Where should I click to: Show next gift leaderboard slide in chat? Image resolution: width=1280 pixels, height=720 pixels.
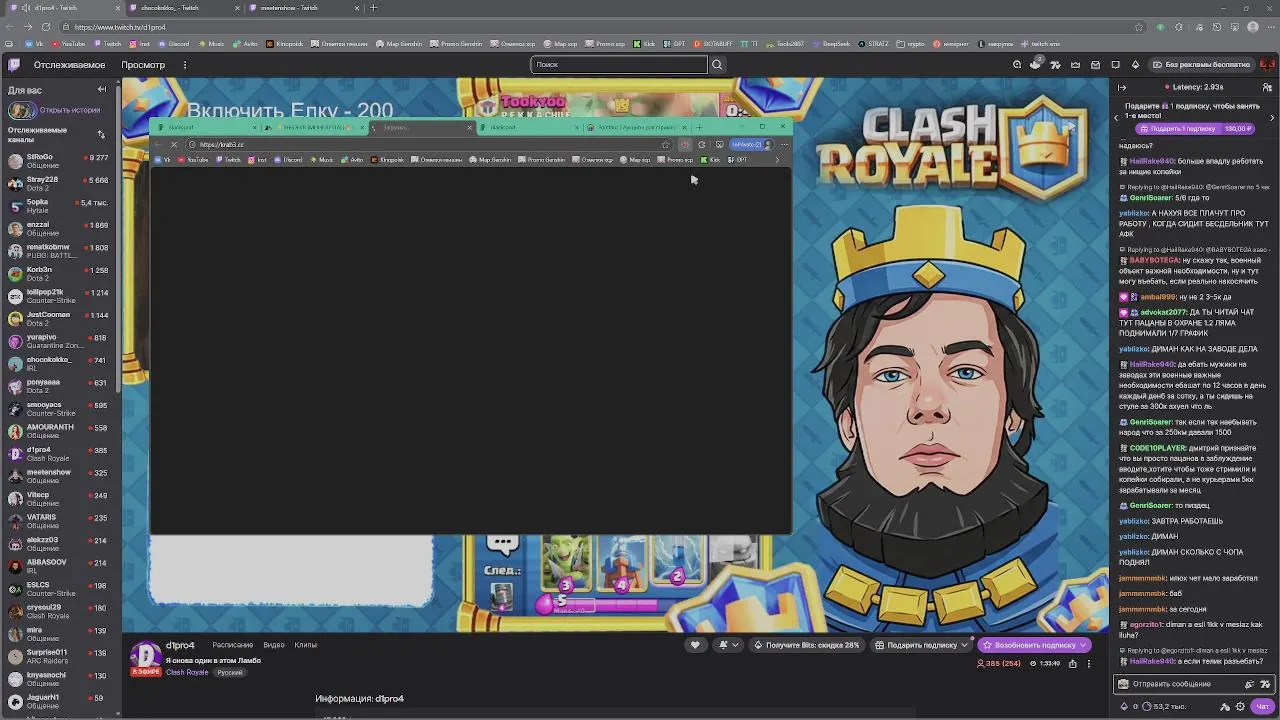click(1272, 118)
